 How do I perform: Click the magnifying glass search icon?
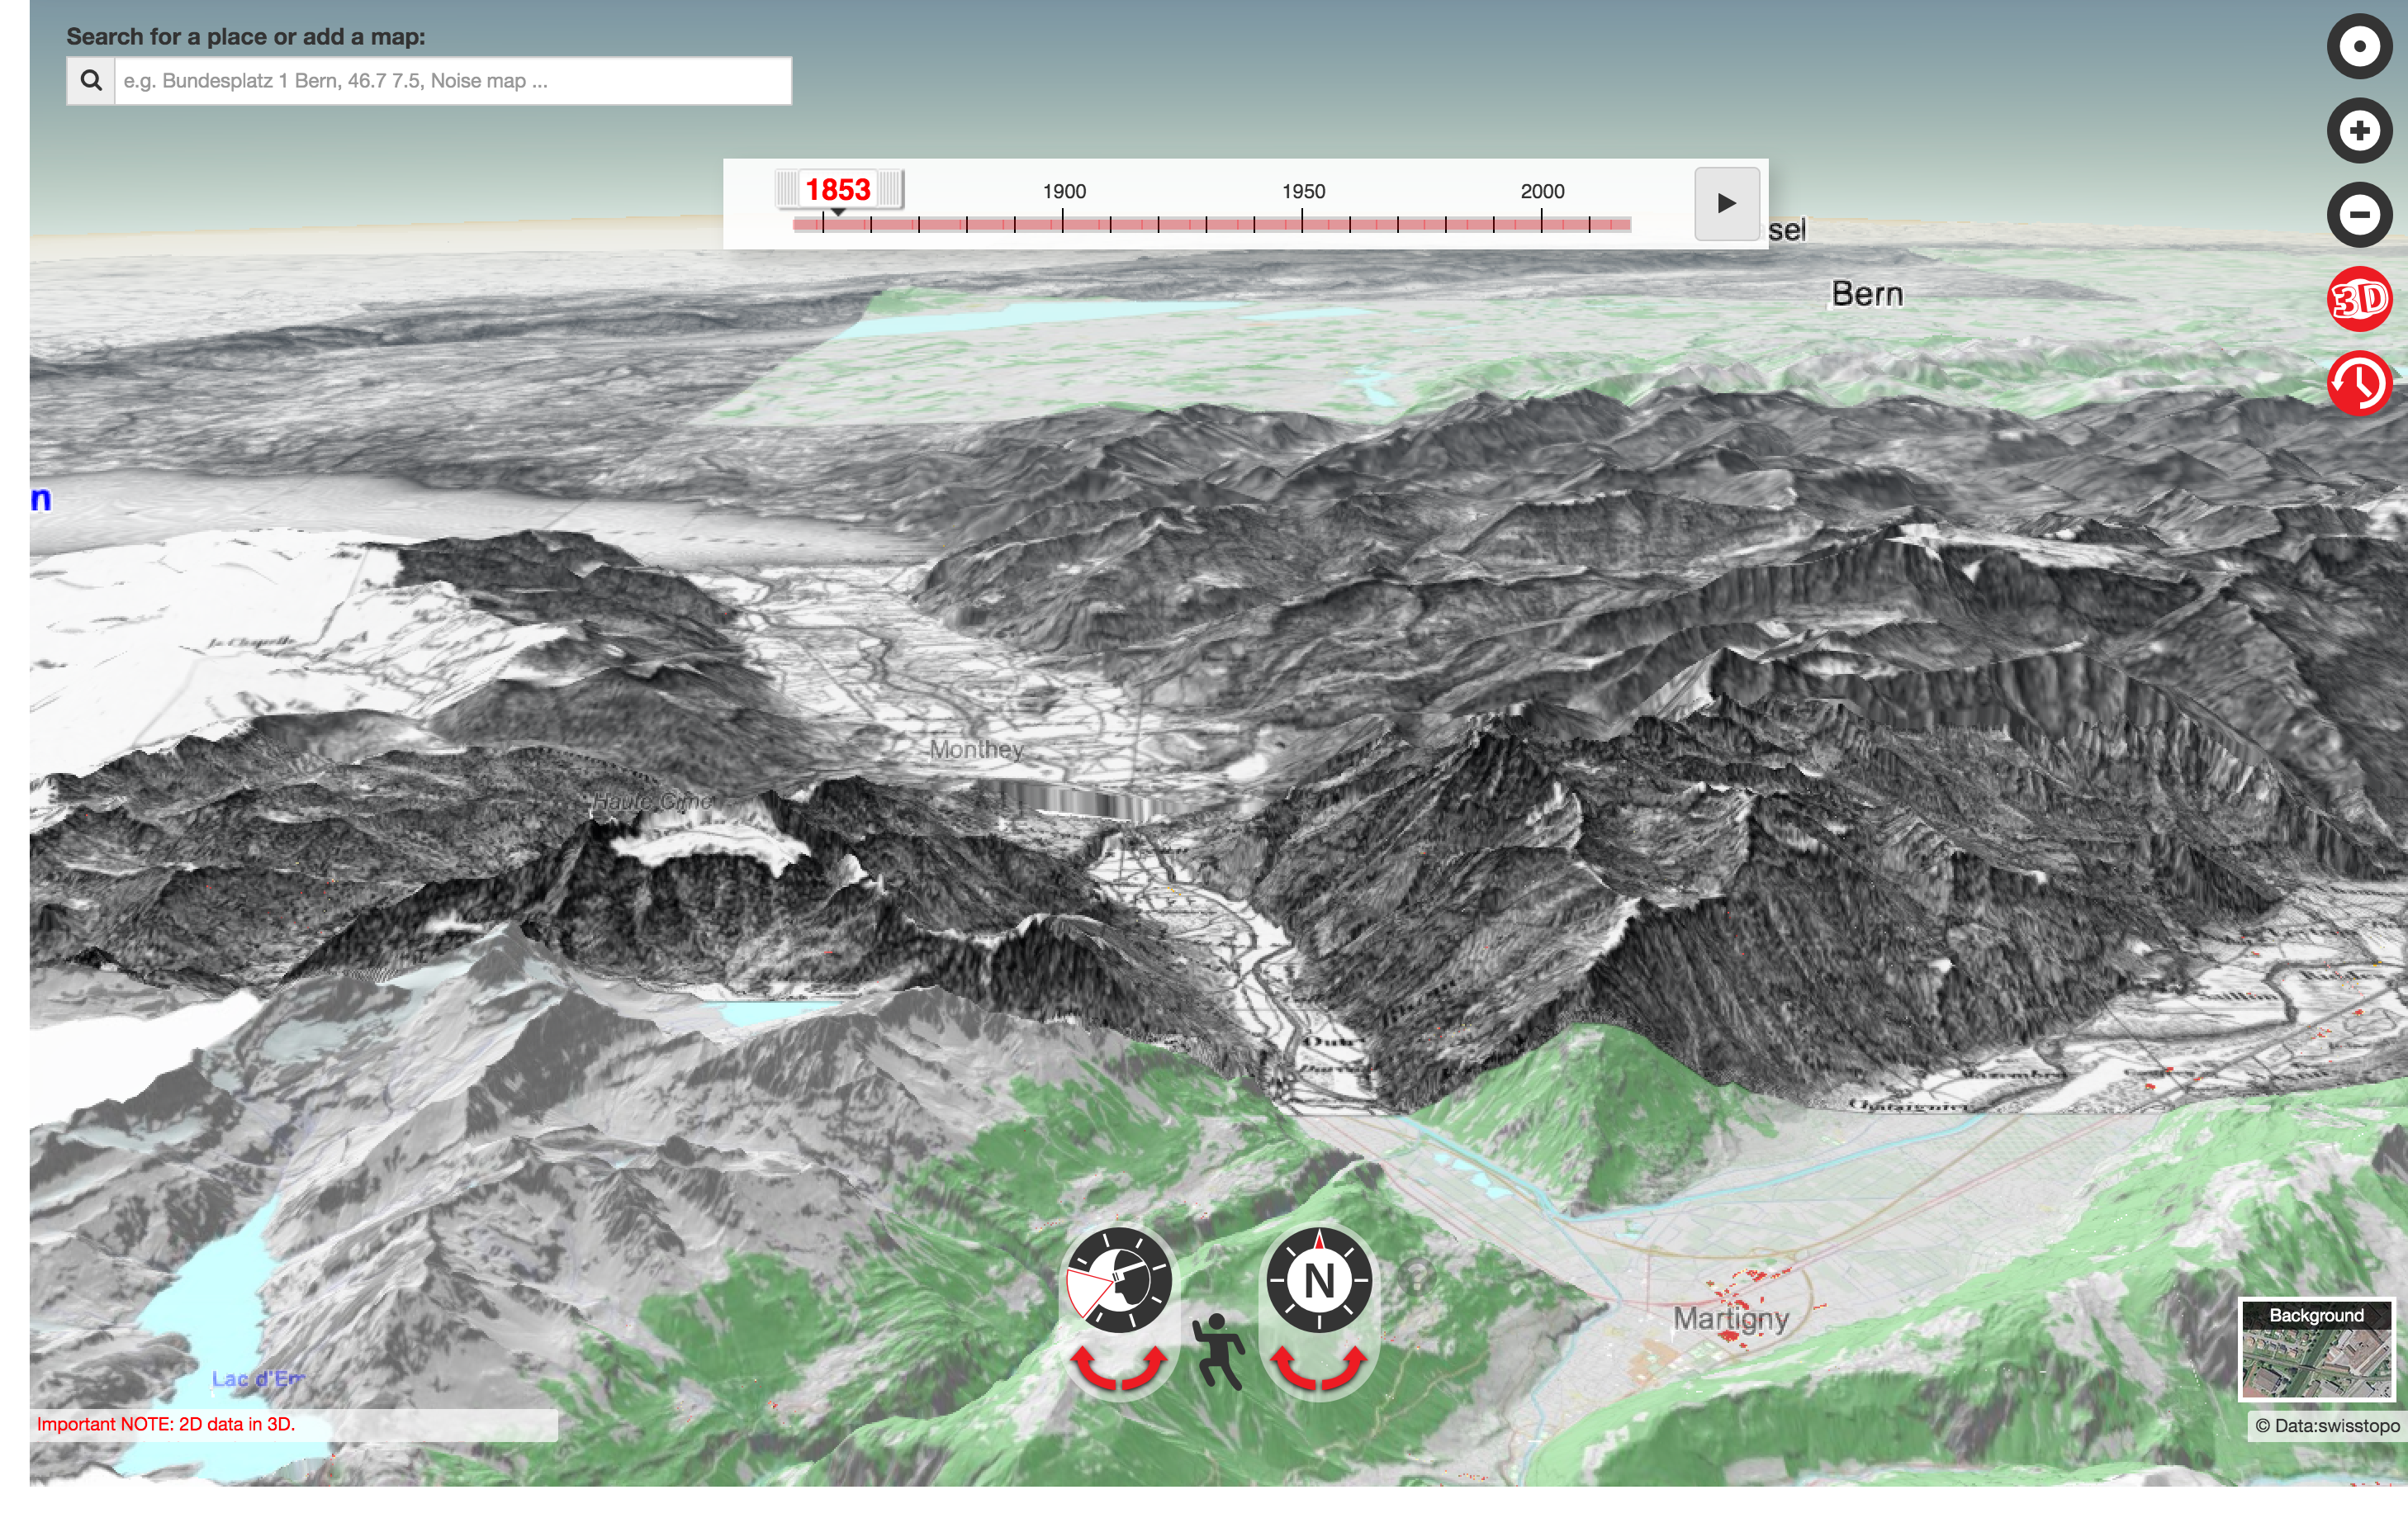point(91,81)
